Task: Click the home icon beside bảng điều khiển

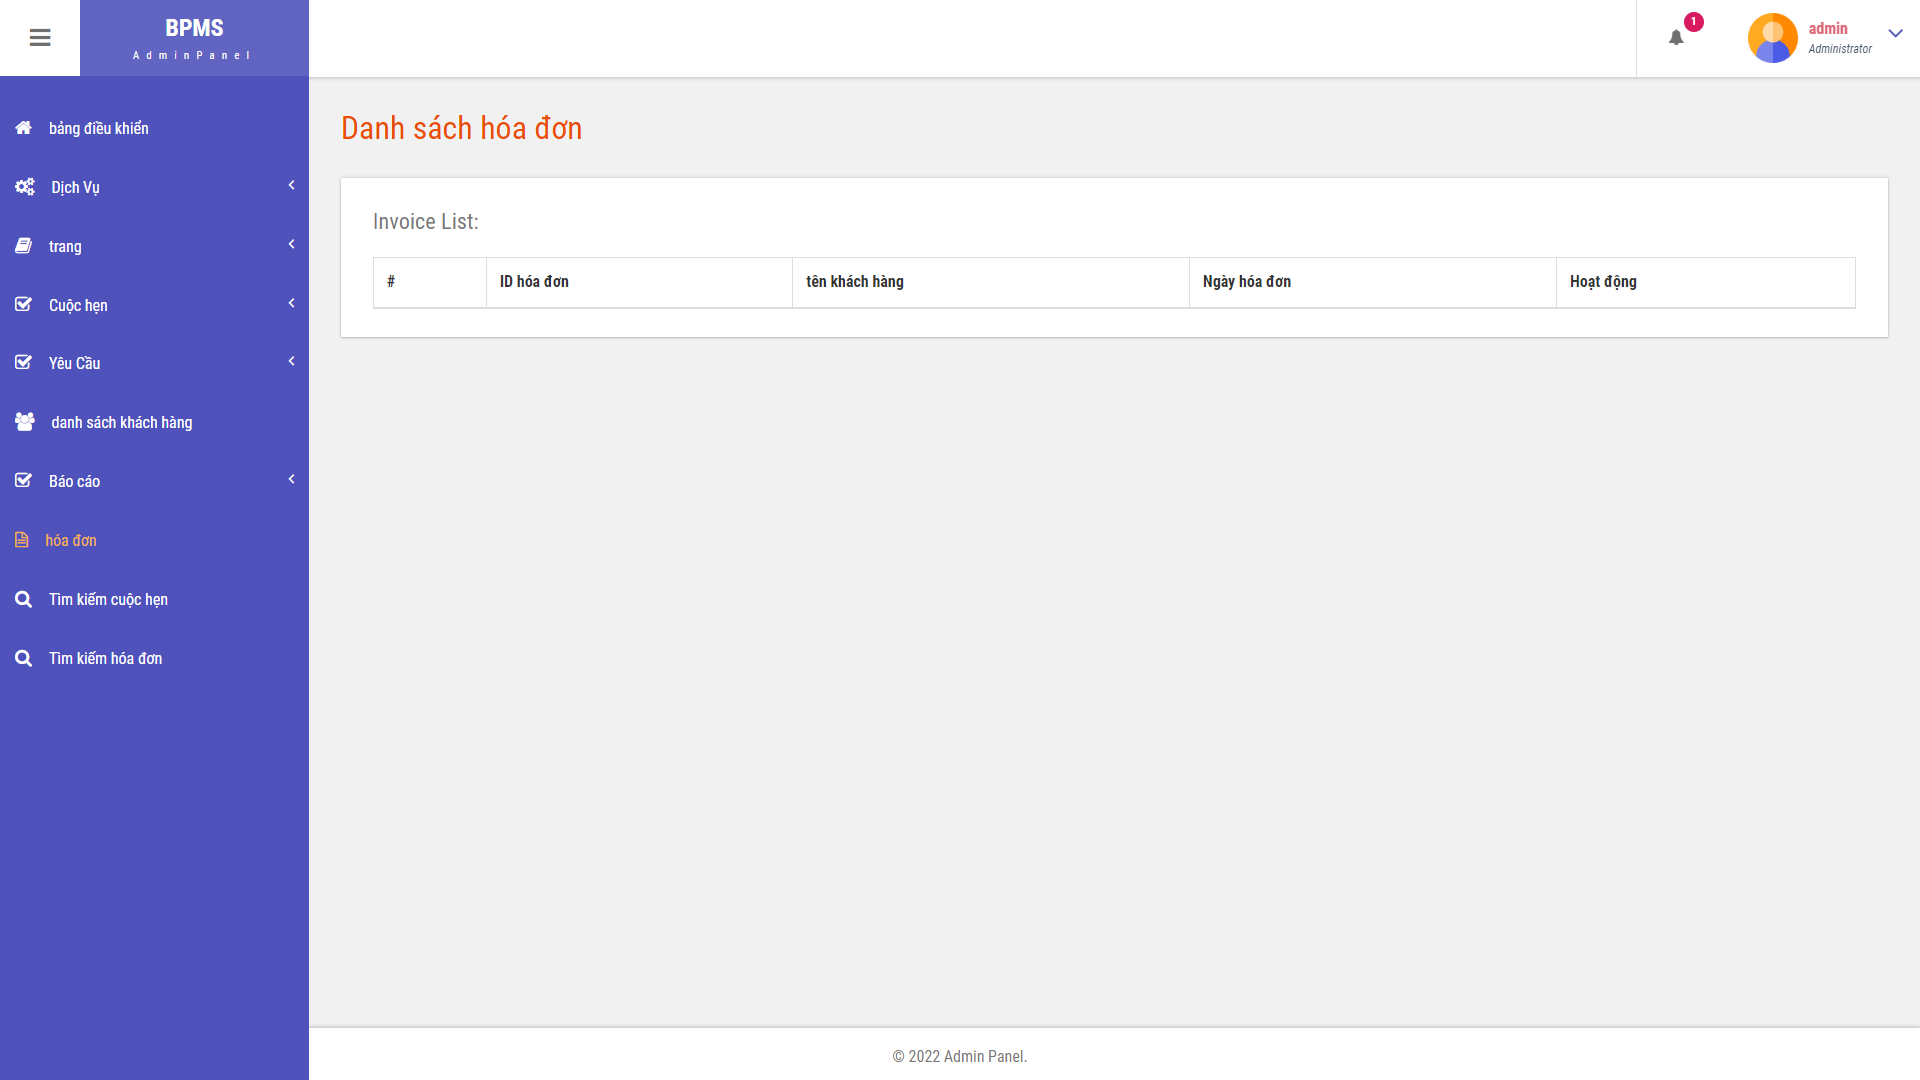Action: click(x=24, y=128)
